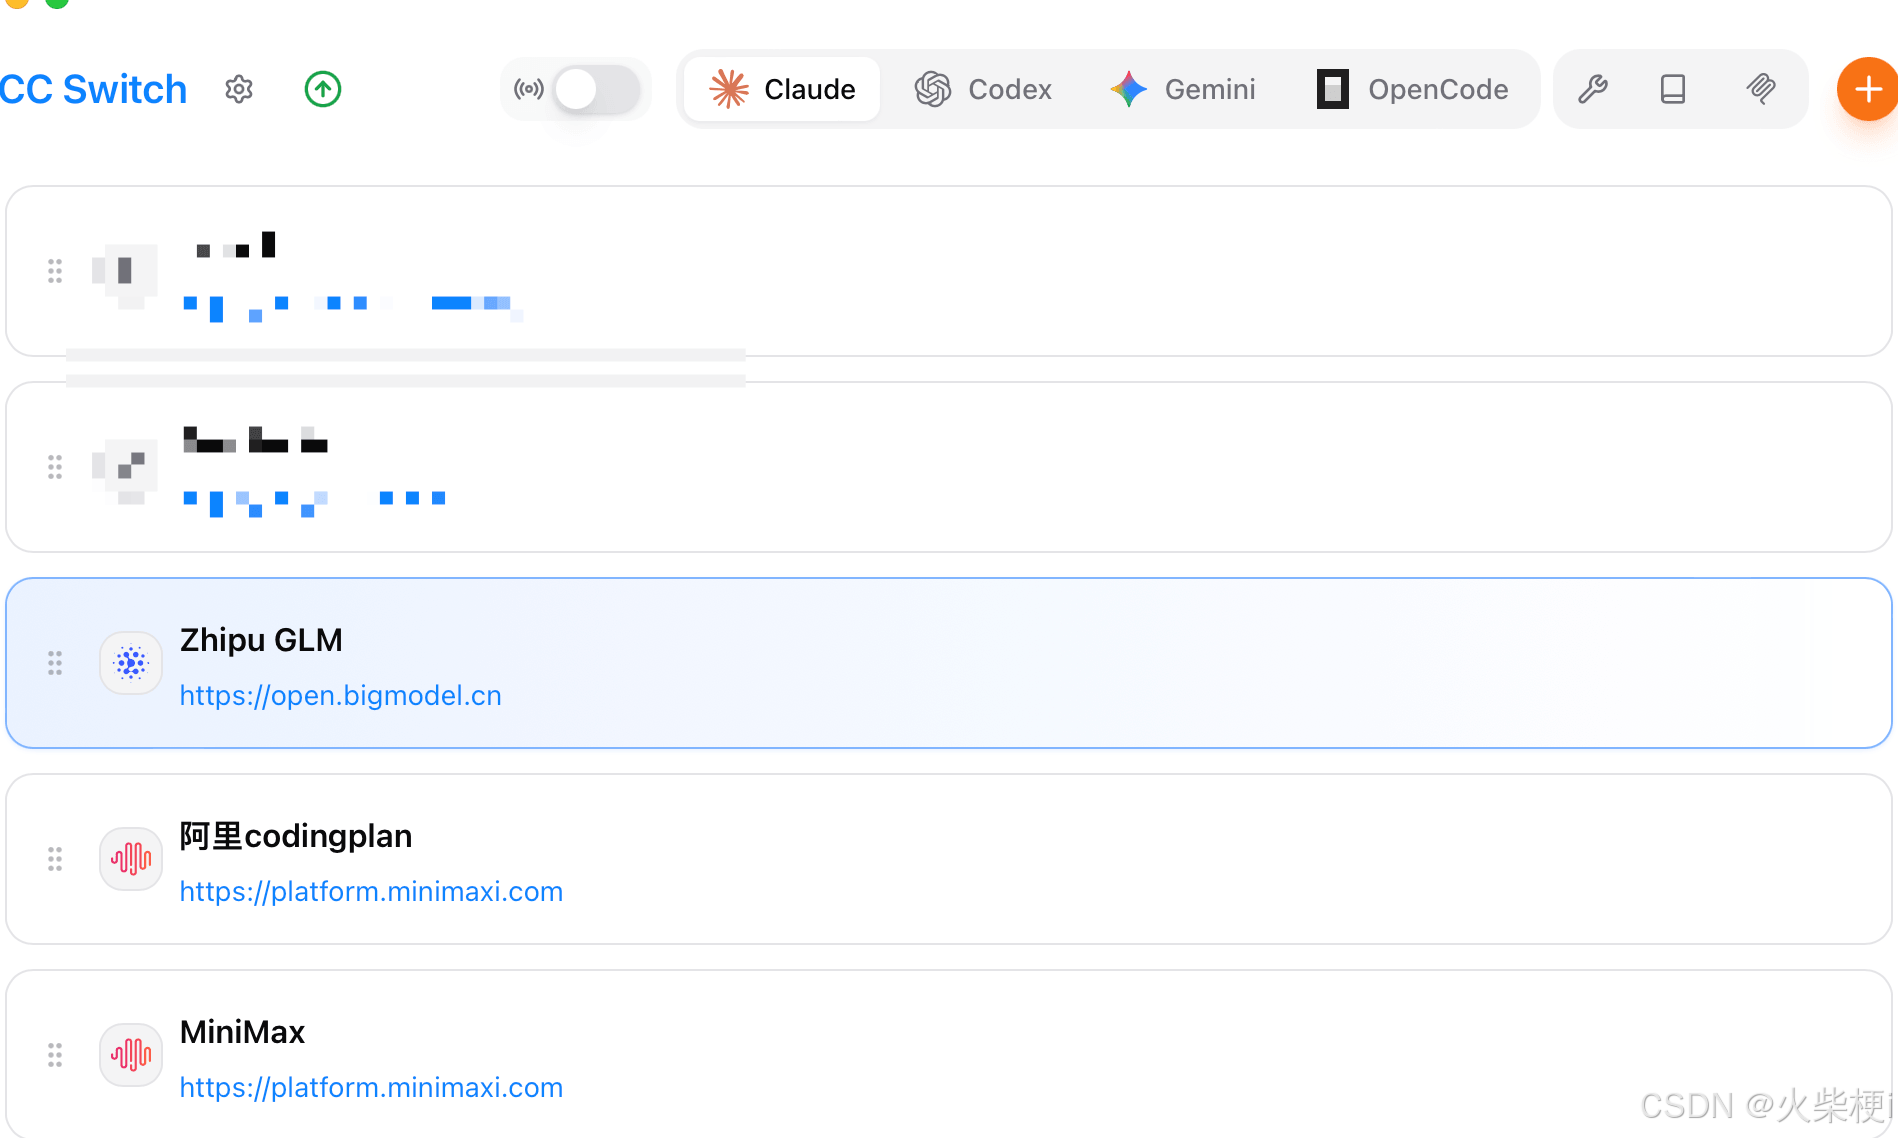Open the book icon in the toolbar
The height and width of the screenshot is (1138, 1898).
(x=1673, y=89)
